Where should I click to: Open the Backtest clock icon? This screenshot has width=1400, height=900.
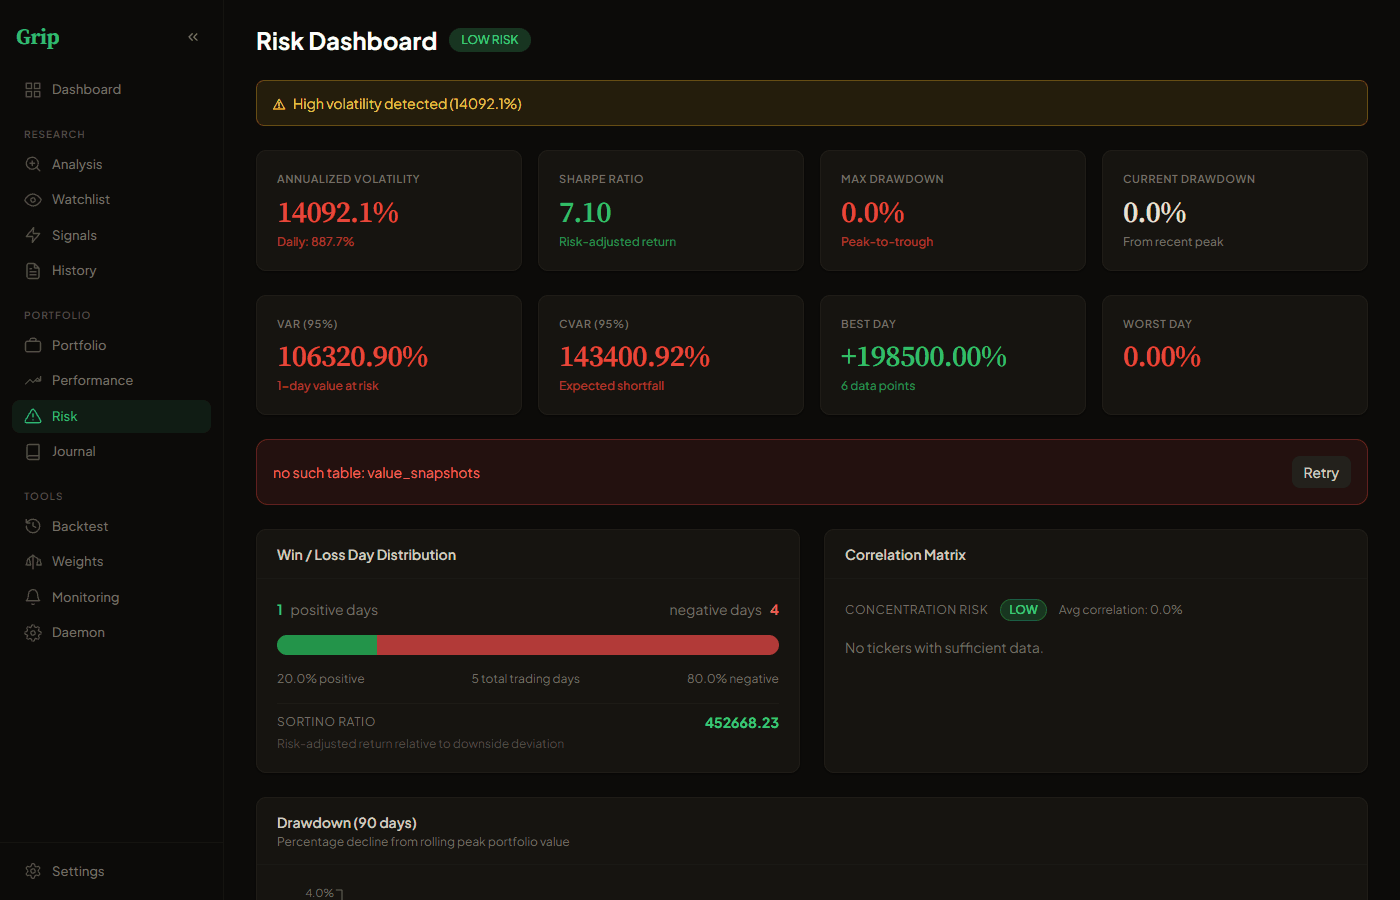pos(33,526)
